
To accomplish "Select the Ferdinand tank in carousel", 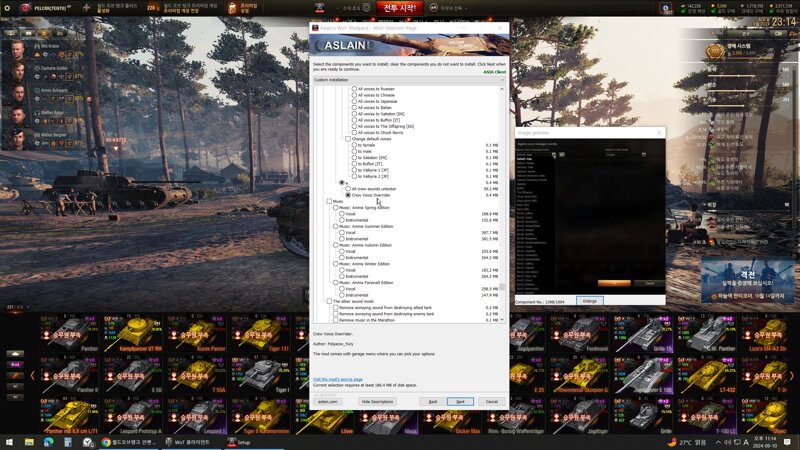I will coord(580,334).
